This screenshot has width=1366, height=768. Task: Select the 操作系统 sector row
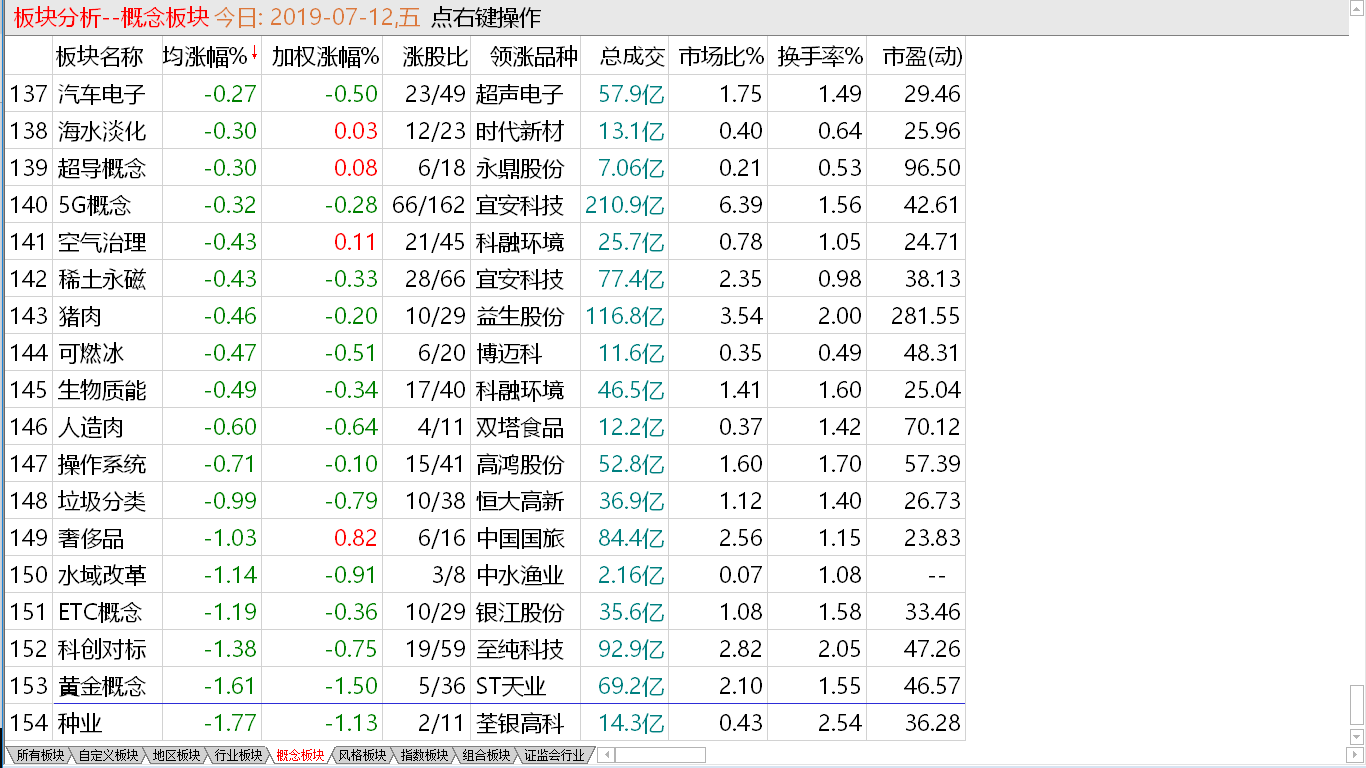[x=486, y=464]
